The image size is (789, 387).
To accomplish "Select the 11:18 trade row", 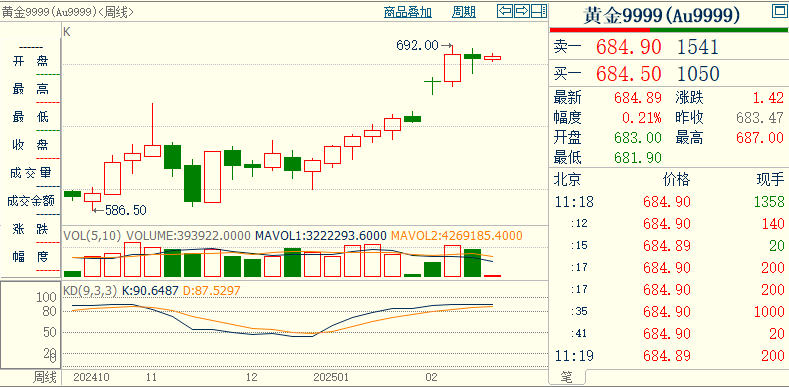I will tap(669, 202).
